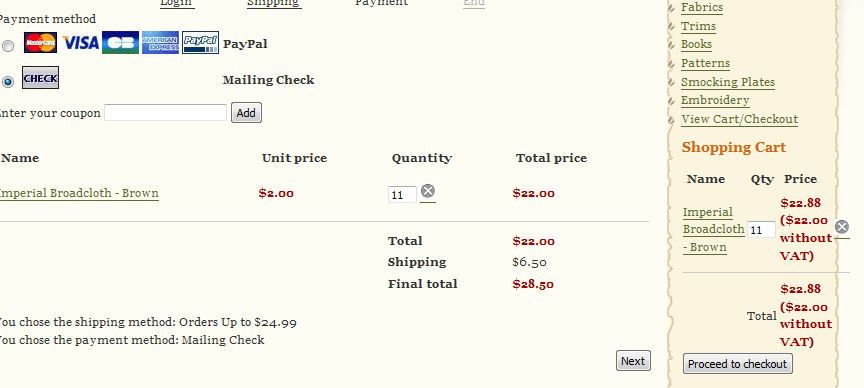The height and width of the screenshot is (388, 864).
Task: Open the Smocking Plates category
Action: click(x=728, y=82)
